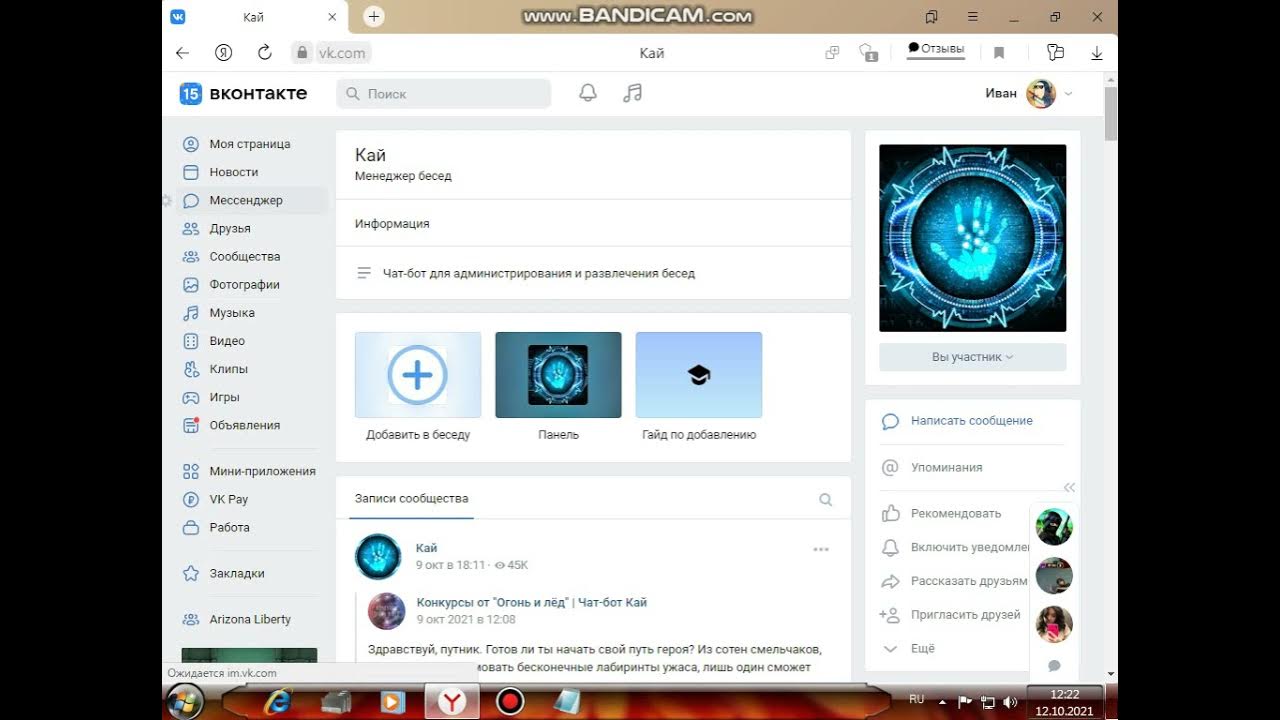Open Arizona Liberty community link
The width and height of the screenshot is (1280, 720).
coord(252,619)
